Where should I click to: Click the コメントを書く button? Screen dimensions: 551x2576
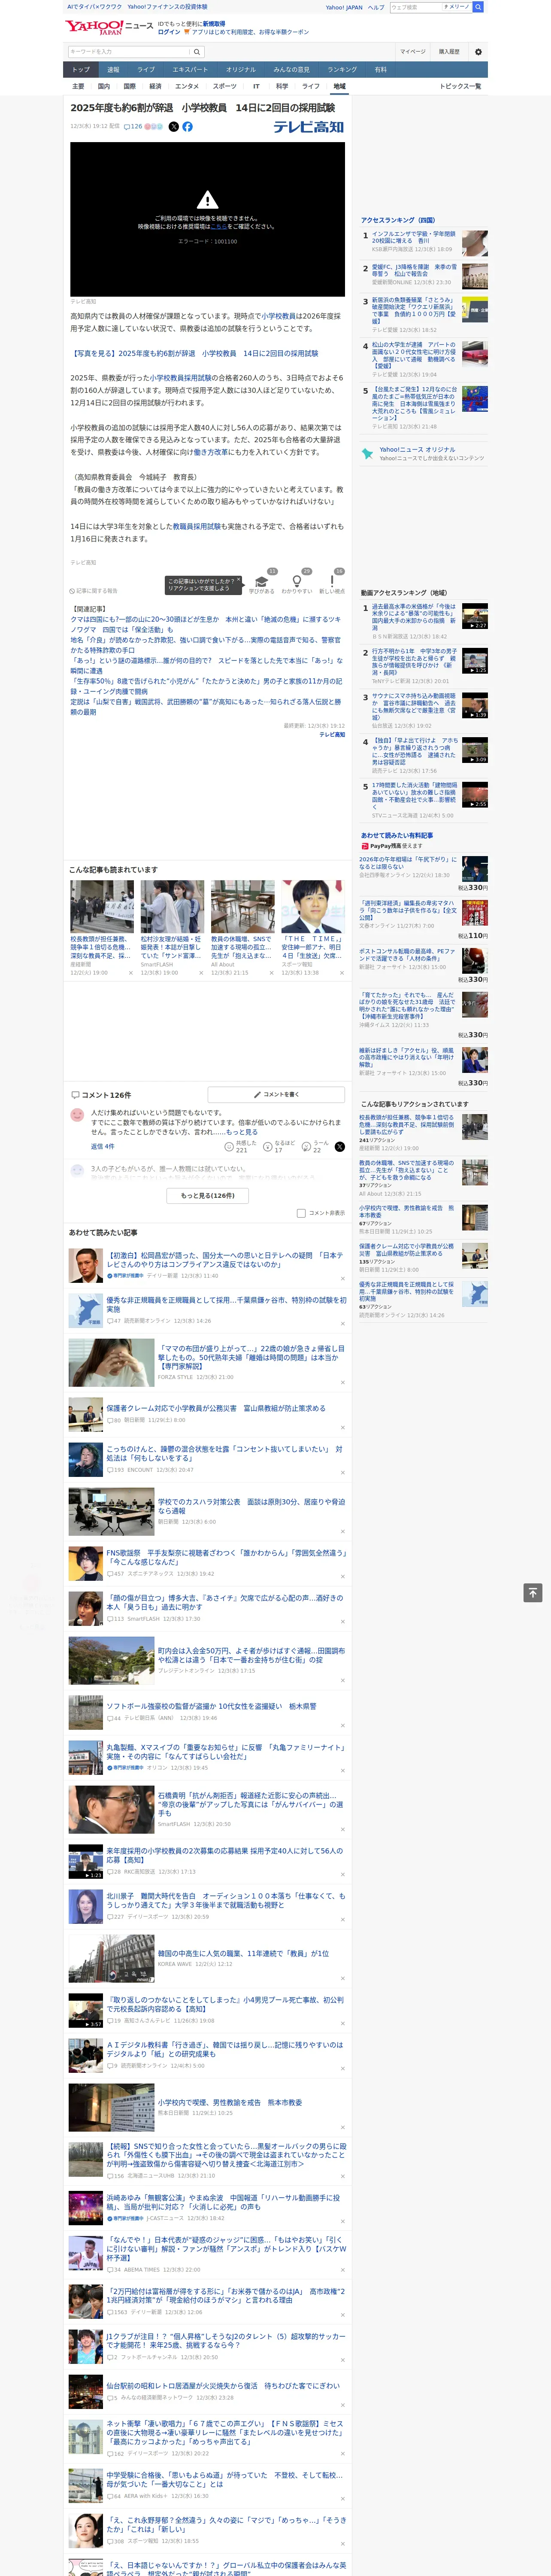click(x=276, y=1095)
